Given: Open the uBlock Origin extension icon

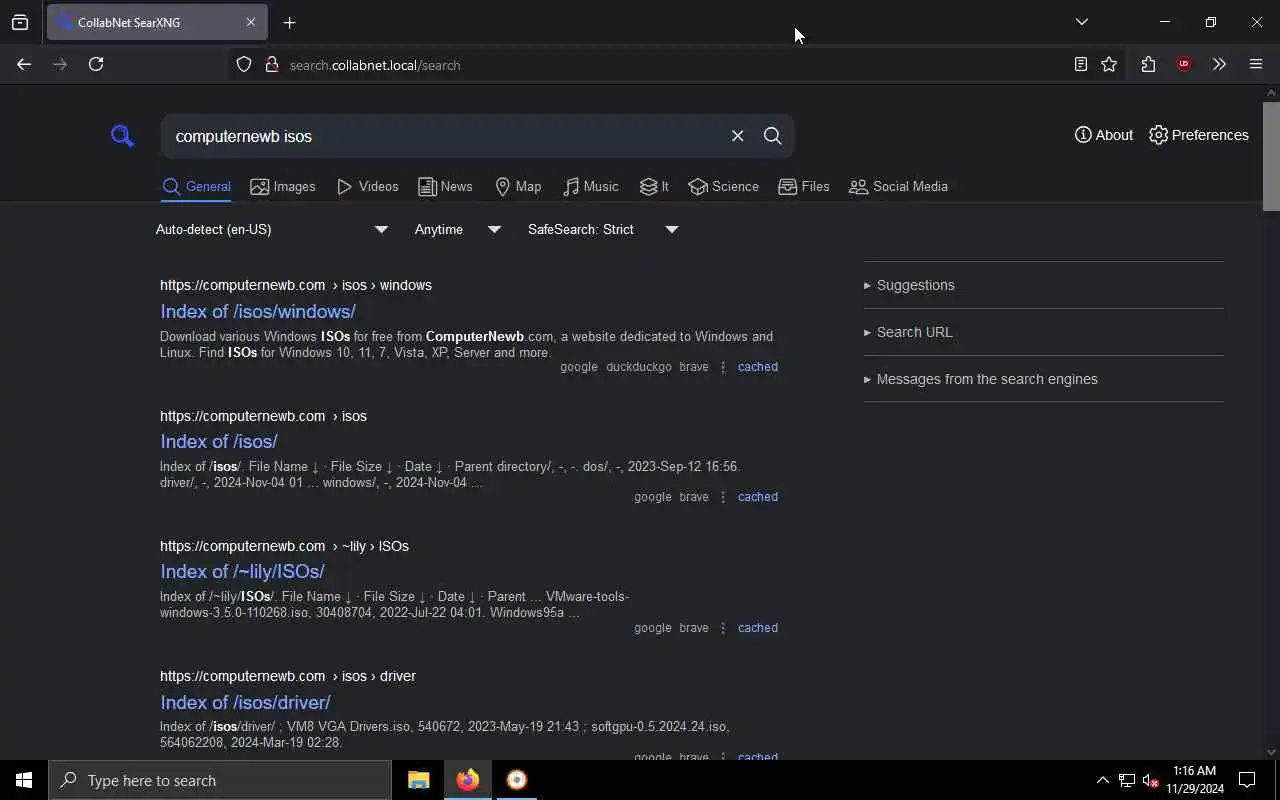Looking at the screenshot, I should coord(1184,64).
